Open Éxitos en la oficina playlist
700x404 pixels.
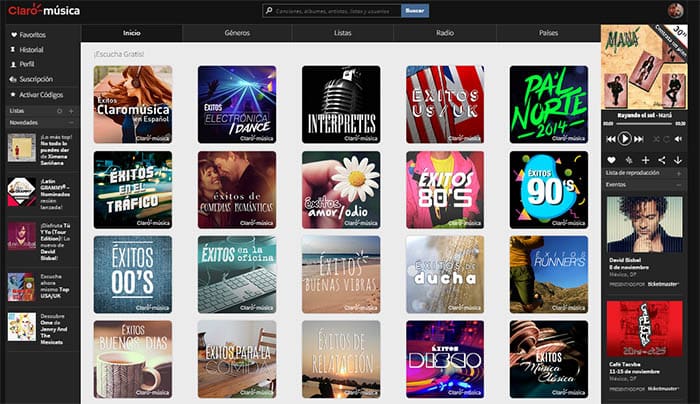[x=237, y=275]
